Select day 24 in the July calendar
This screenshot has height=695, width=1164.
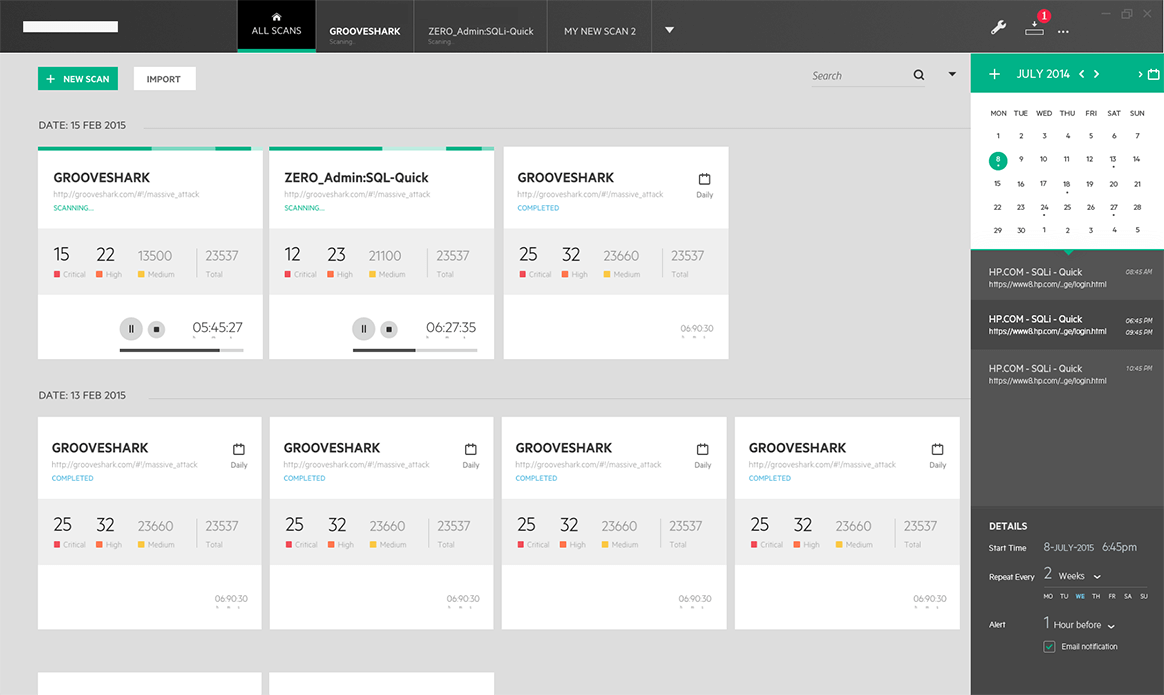(1044, 208)
